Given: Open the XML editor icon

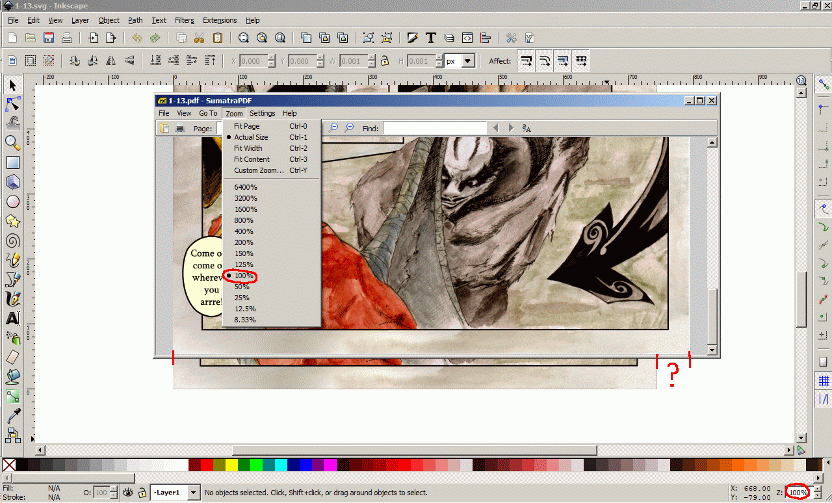Looking at the screenshot, I should (x=467, y=38).
